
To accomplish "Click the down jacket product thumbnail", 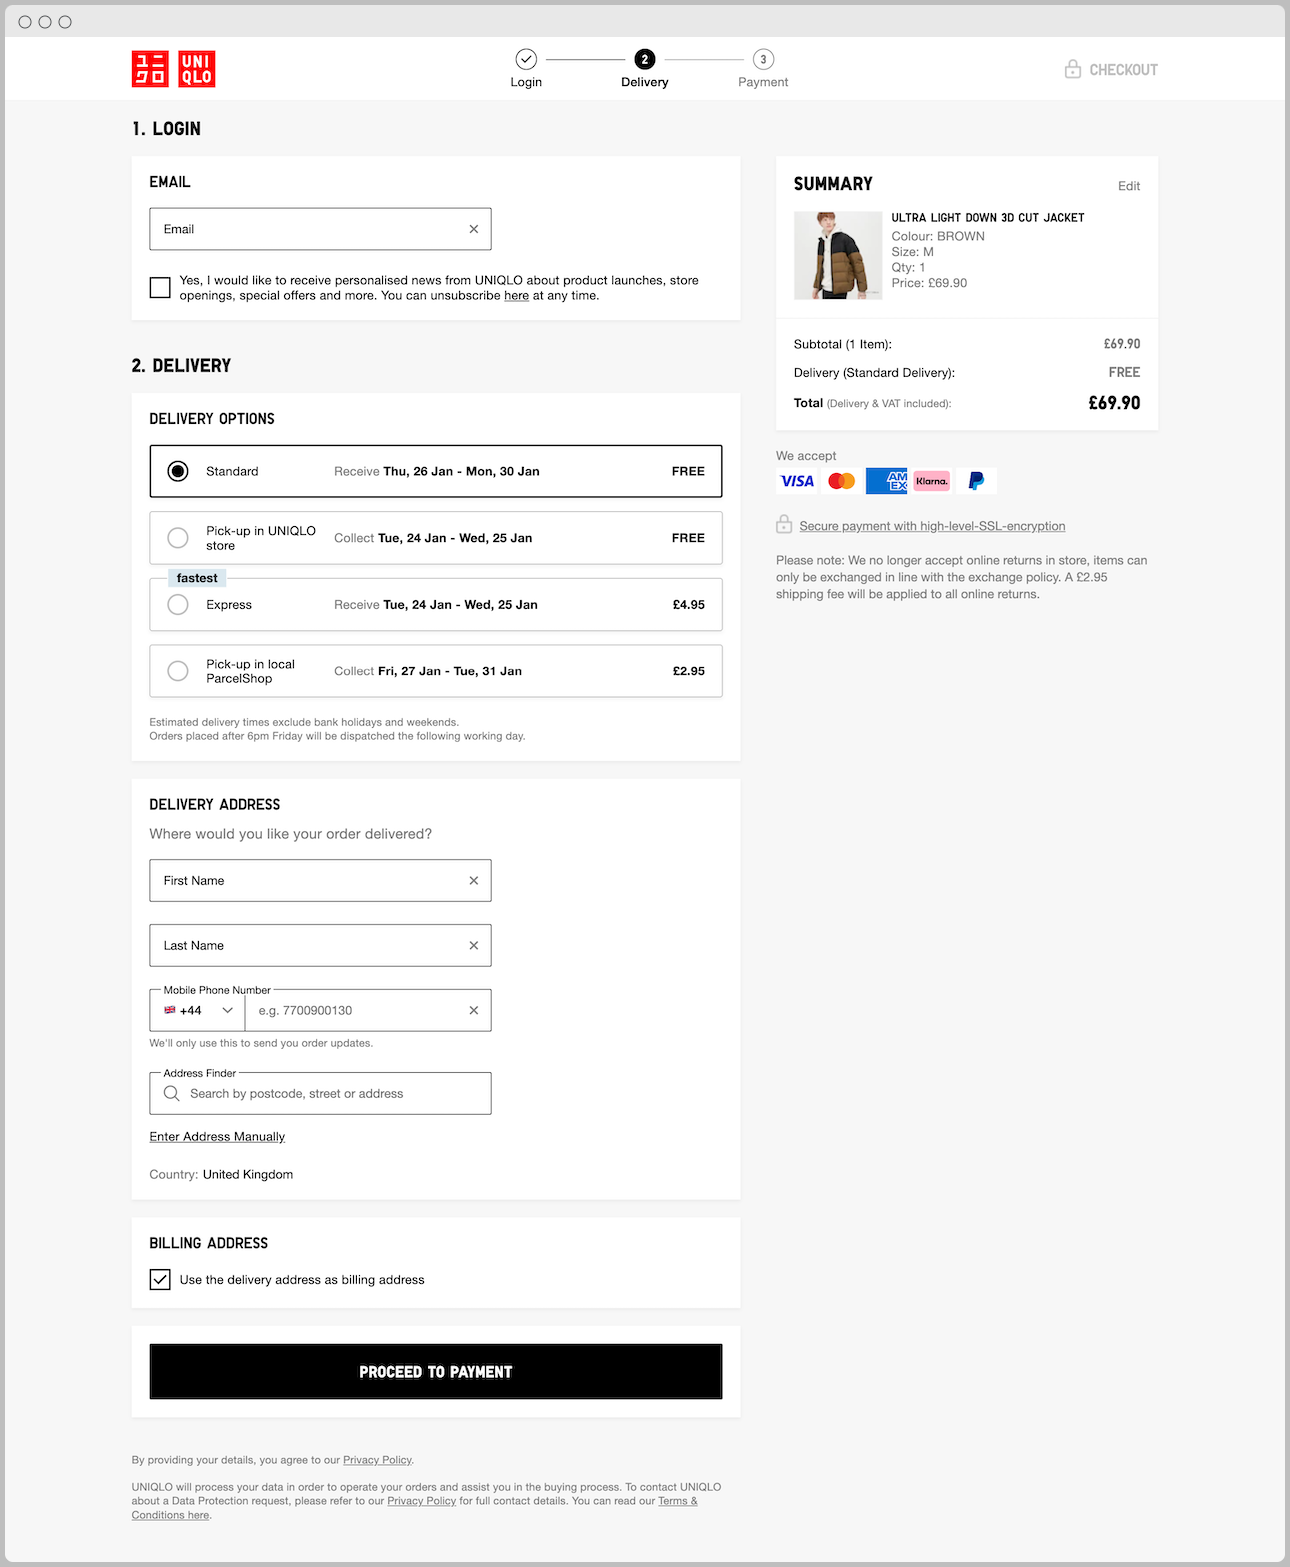I will pos(838,255).
